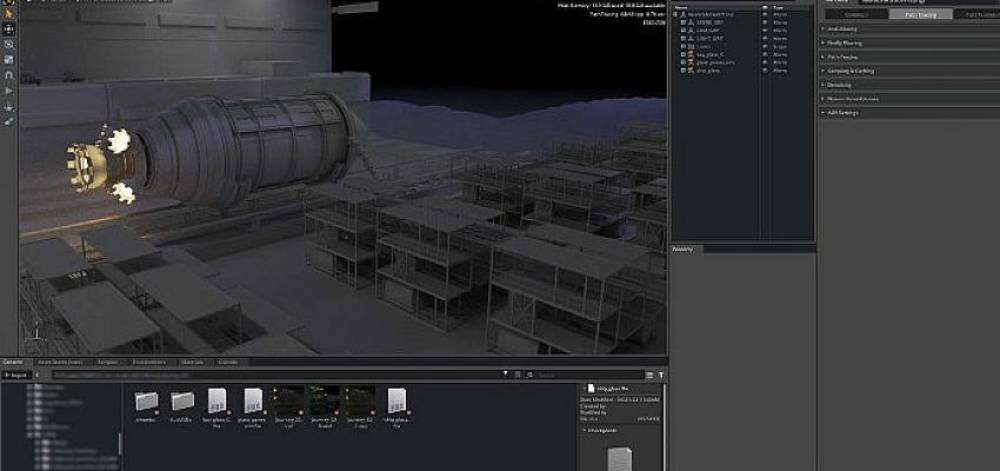Click the Import button in content browser
This screenshot has height=471, width=1000.
[17, 375]
